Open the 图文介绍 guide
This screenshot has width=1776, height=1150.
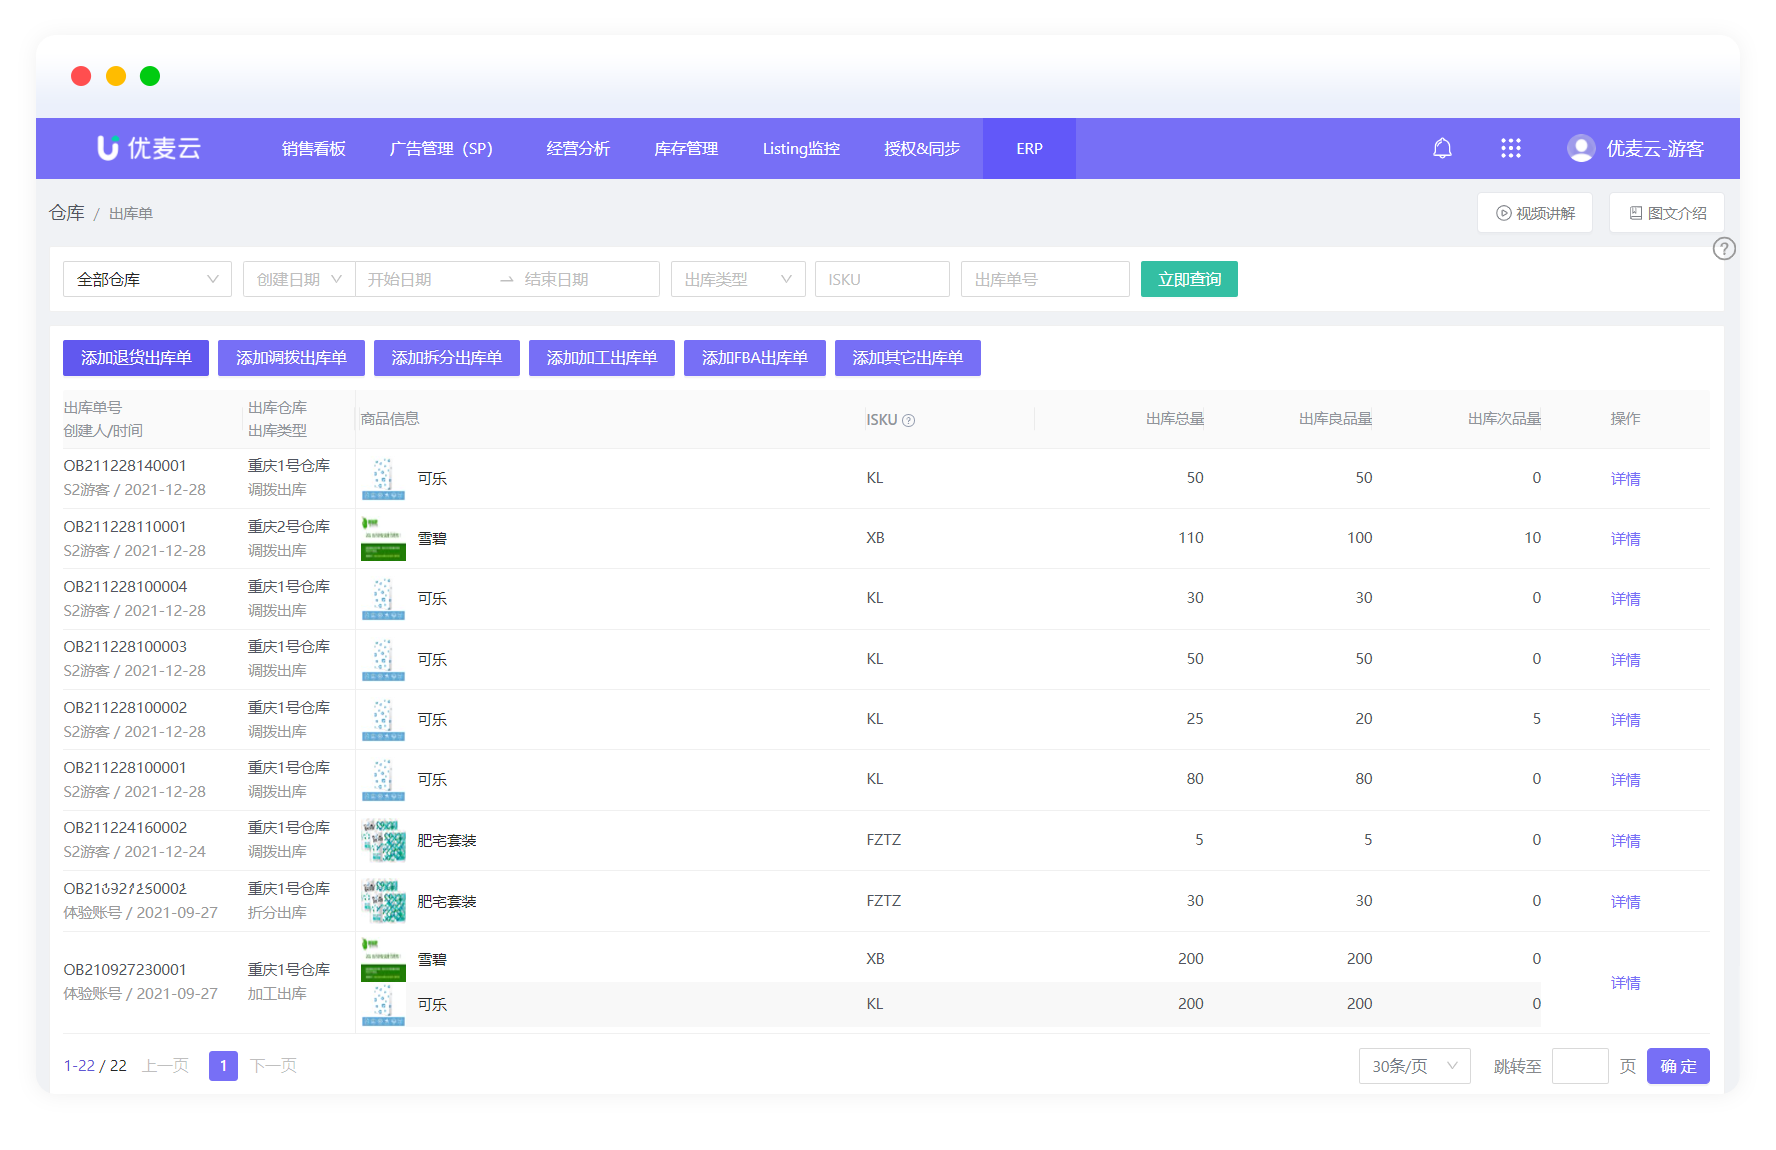tap(1666, 213)
